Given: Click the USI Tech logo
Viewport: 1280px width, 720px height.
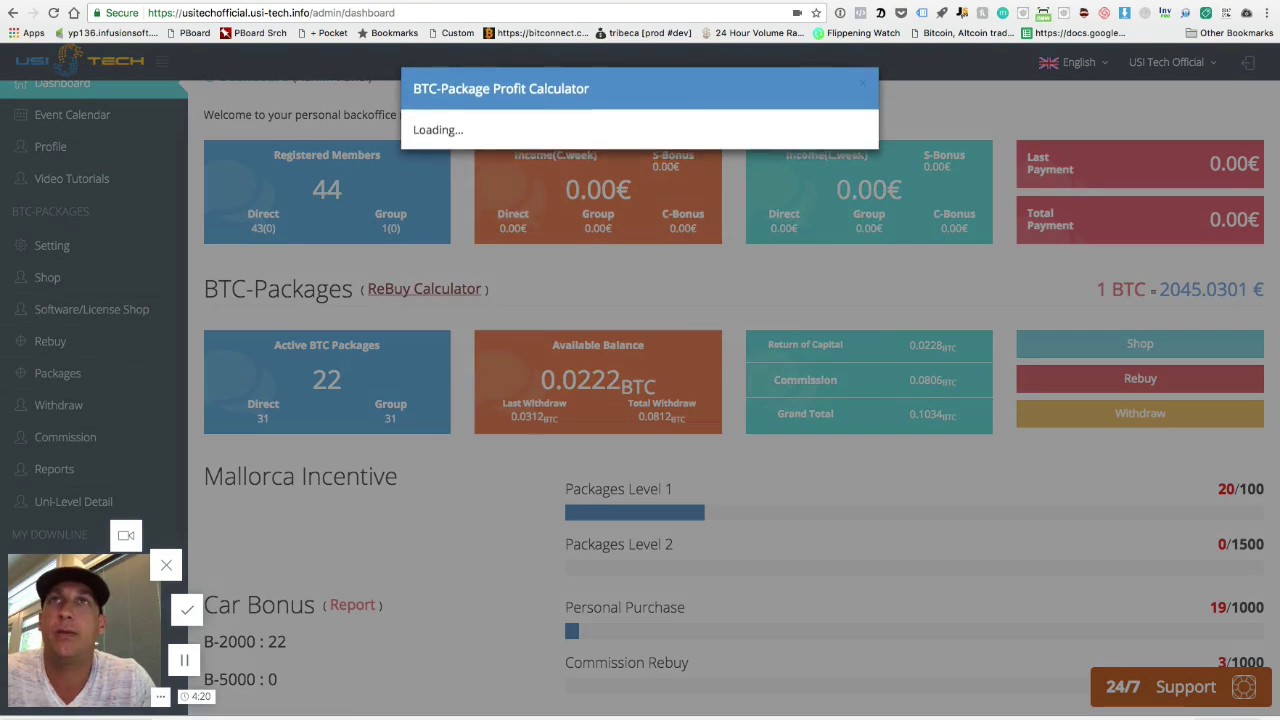Looking at the screenshot, I should pyautogui.click(x=80, y=61).
